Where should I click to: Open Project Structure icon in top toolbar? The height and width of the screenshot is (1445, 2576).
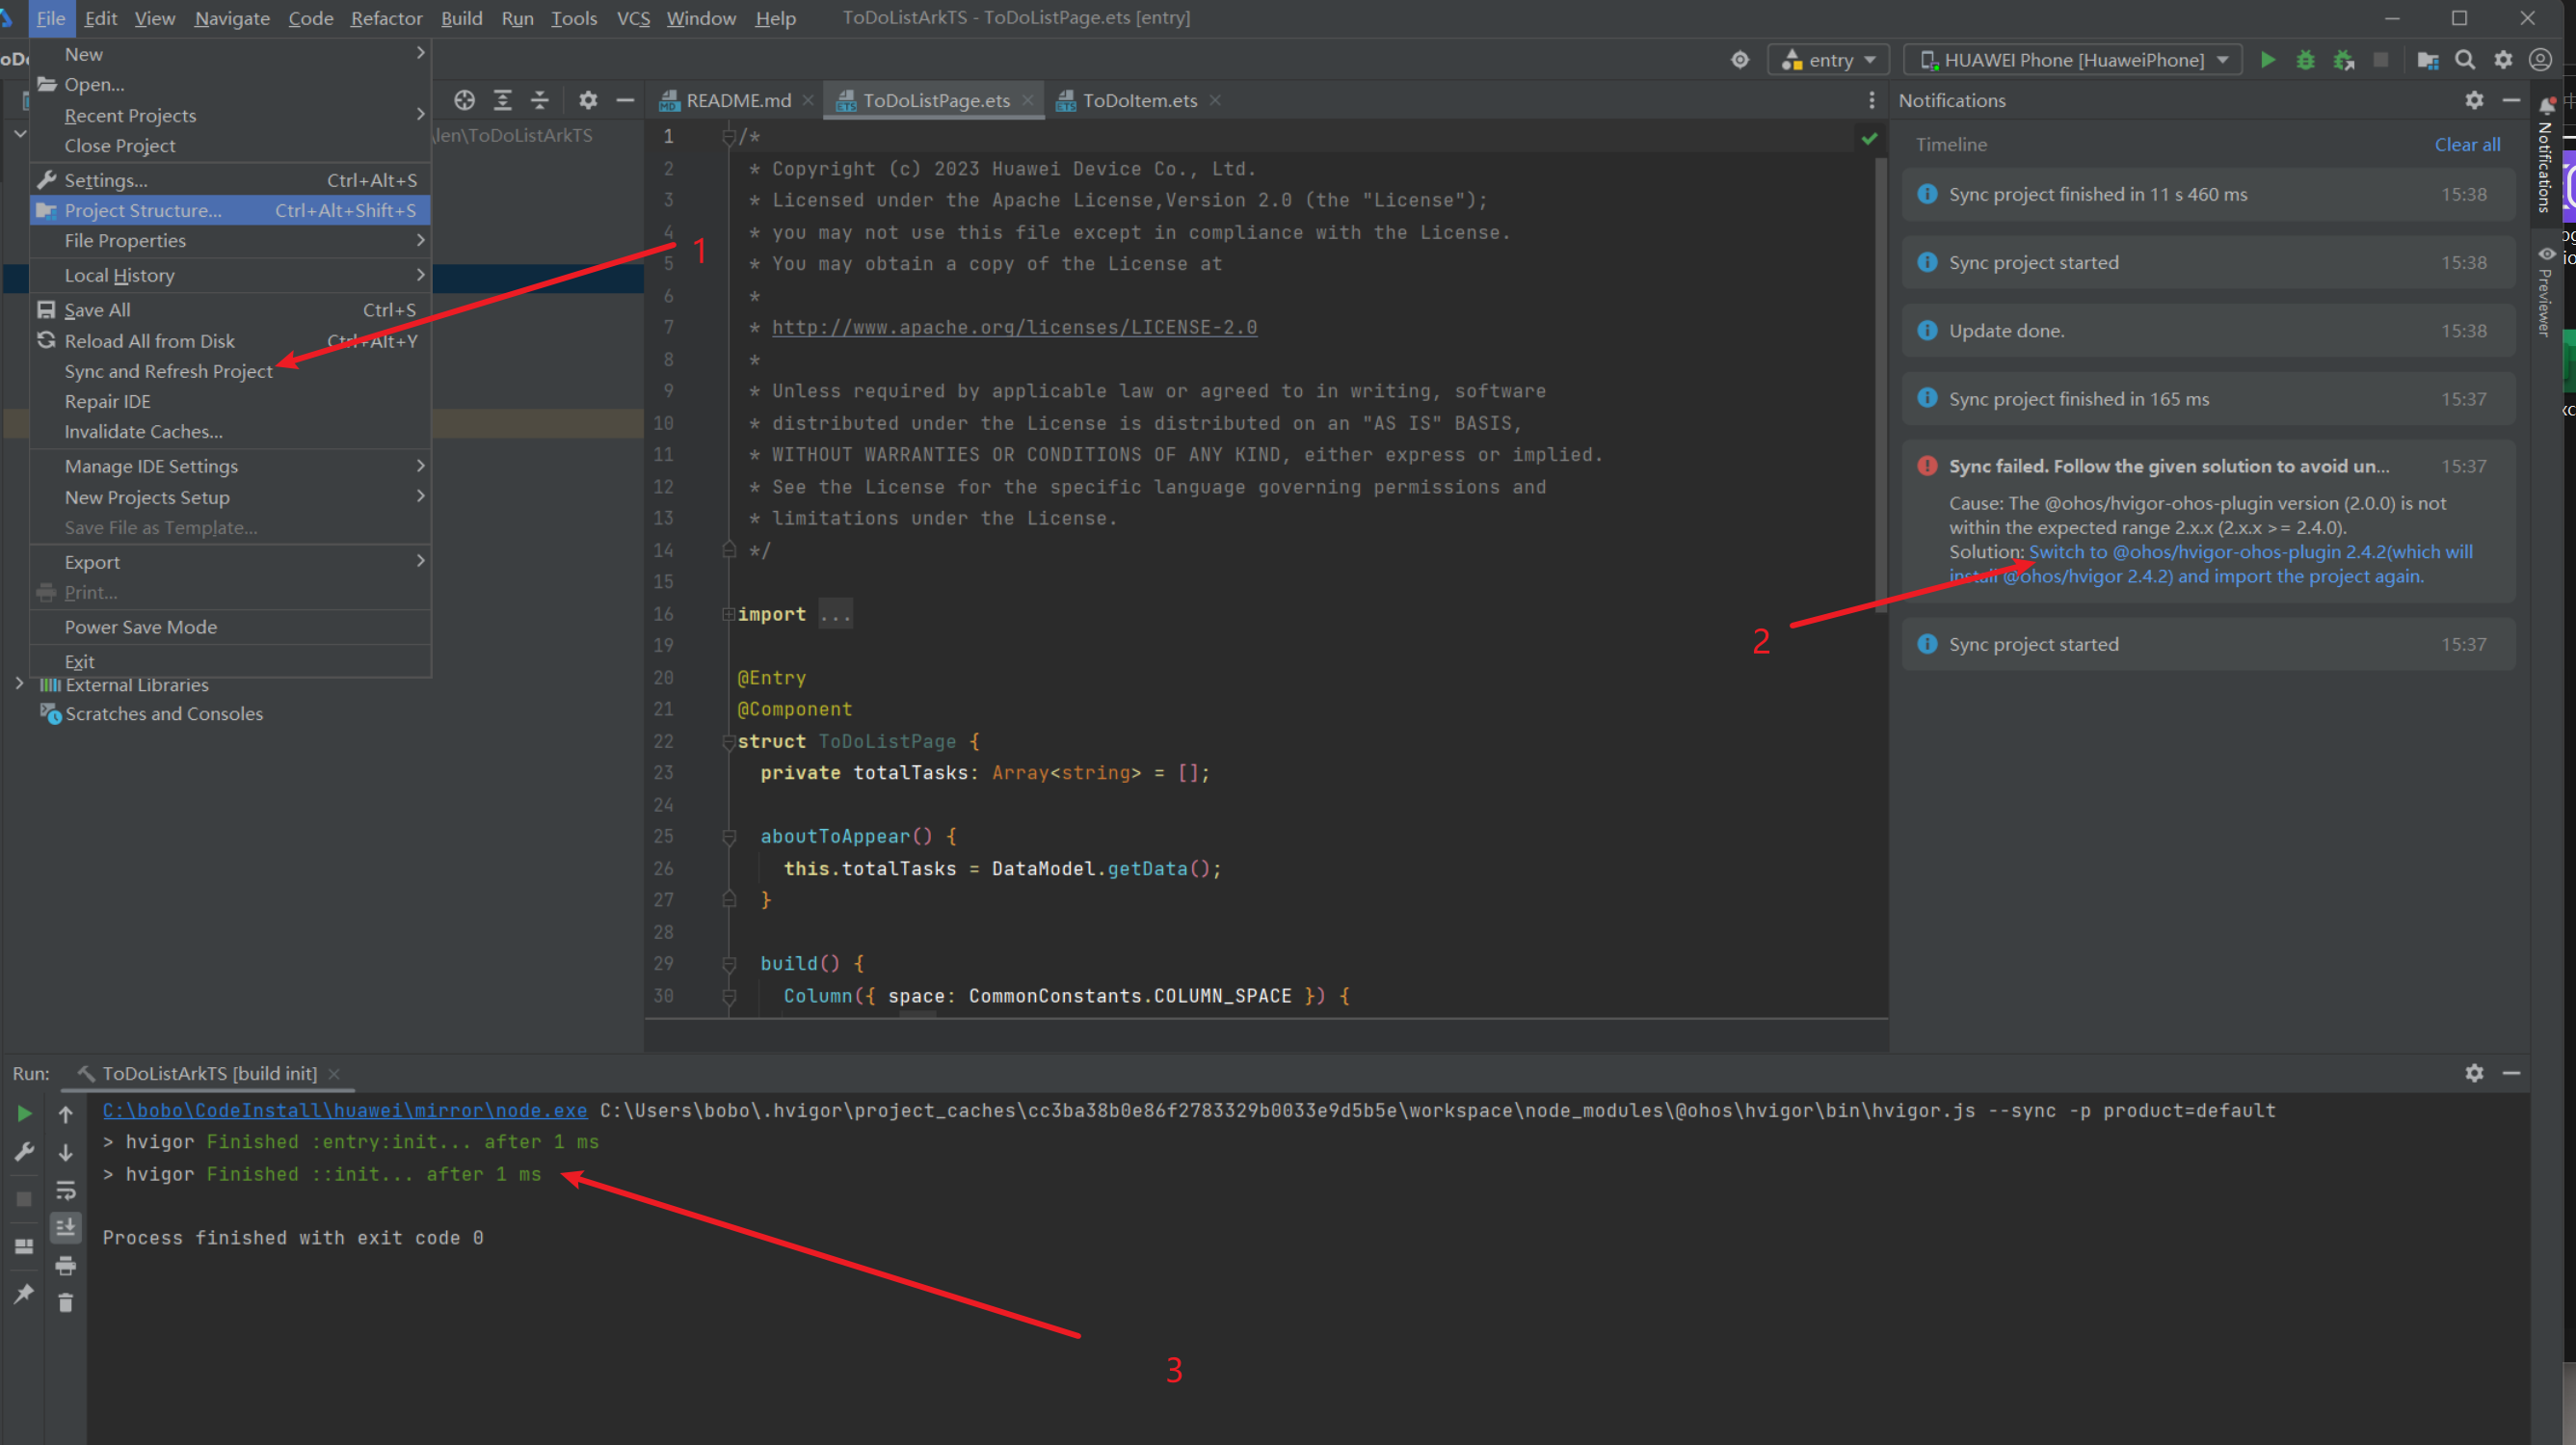2427,60
